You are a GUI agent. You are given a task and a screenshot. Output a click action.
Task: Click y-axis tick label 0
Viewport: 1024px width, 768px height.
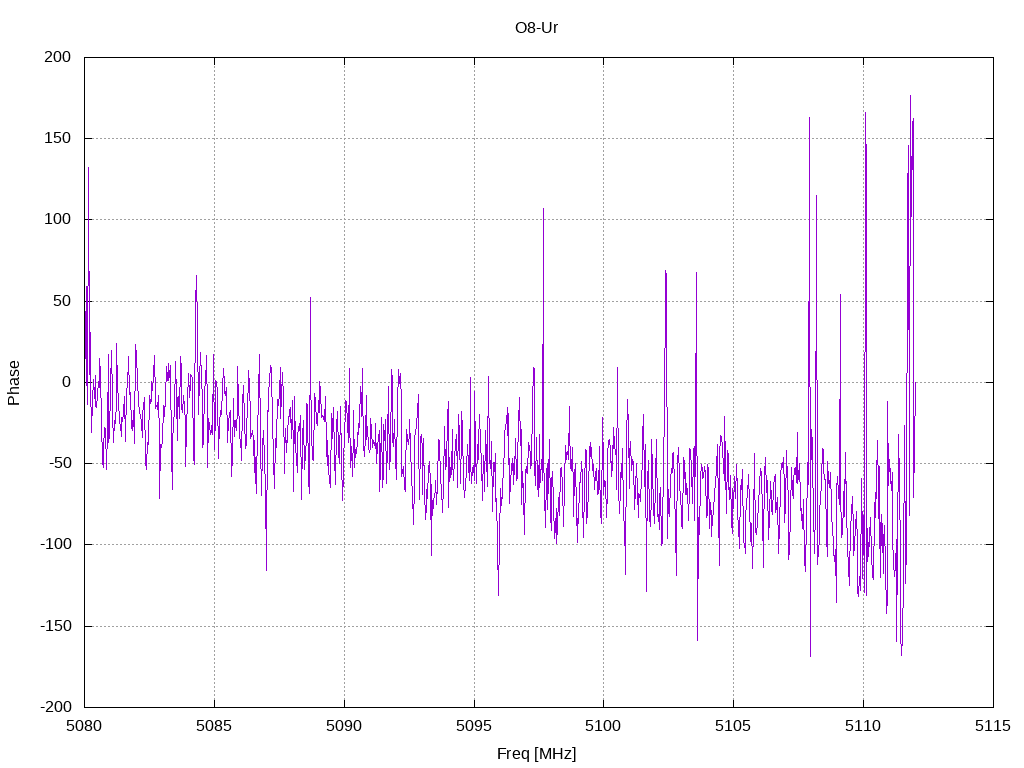[67, 382]
